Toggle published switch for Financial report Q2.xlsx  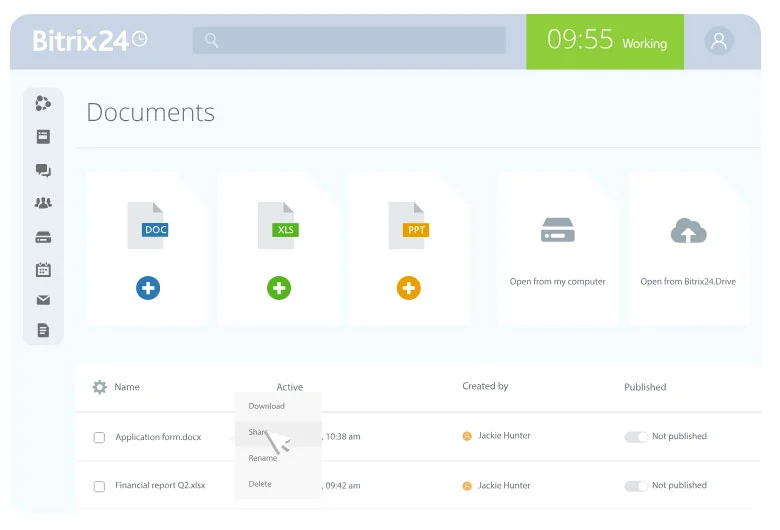(636, 486)
